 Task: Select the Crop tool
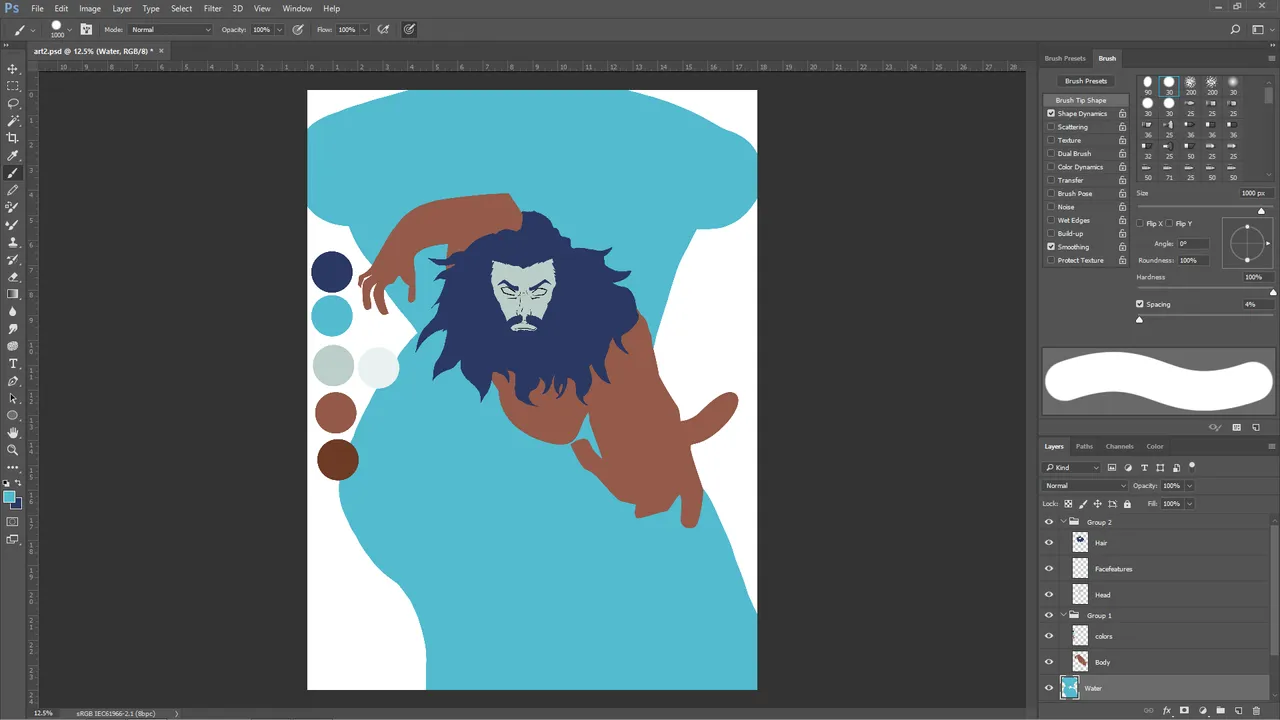coord(13,138)
